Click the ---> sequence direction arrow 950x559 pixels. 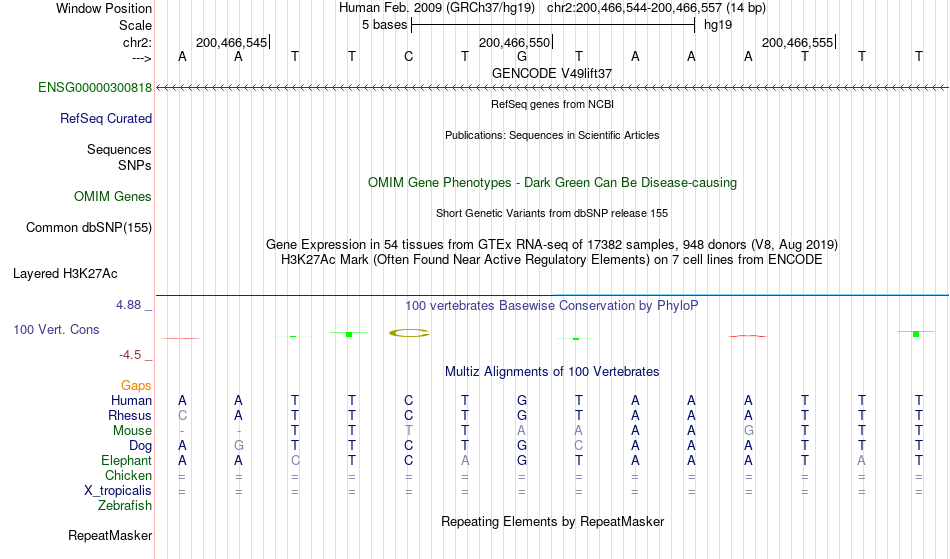142,58
